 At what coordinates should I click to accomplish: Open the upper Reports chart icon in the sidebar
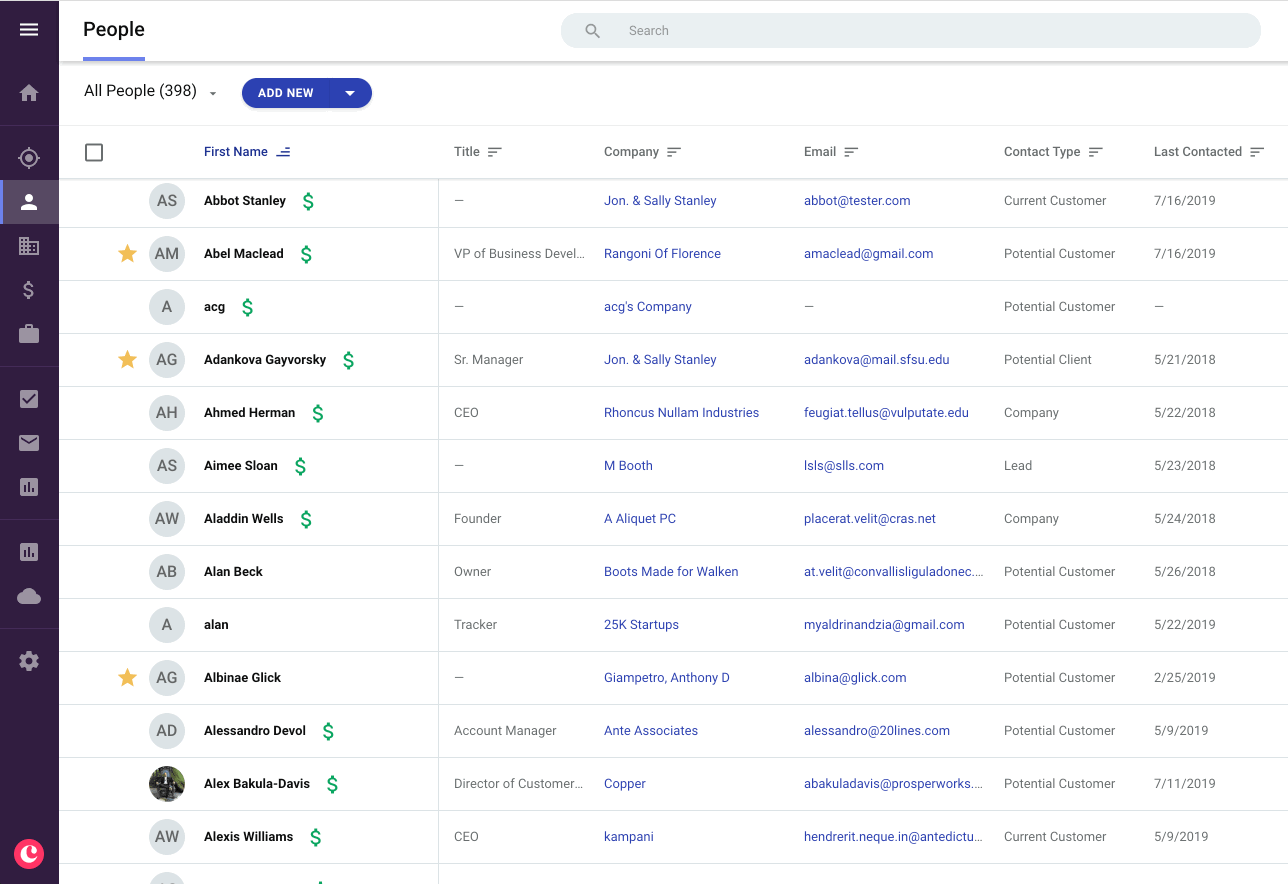coord(29,487)
